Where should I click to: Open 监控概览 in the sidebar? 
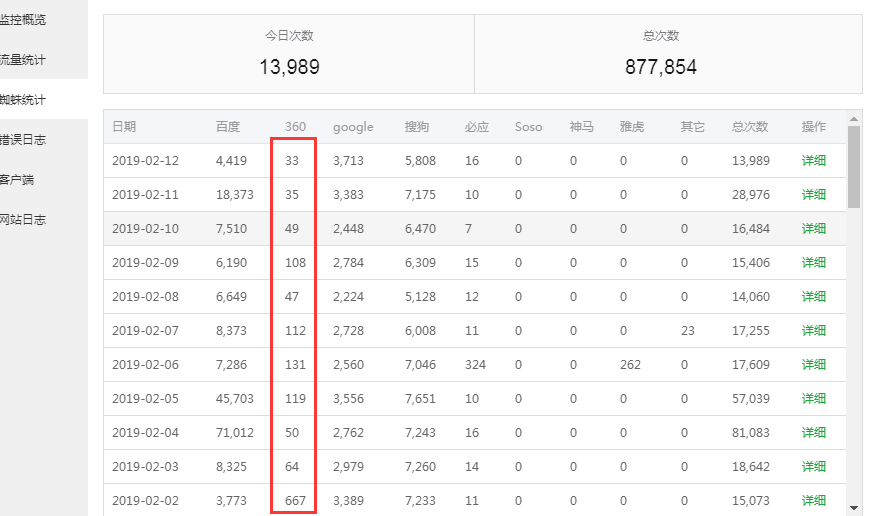tap(24, 20)
